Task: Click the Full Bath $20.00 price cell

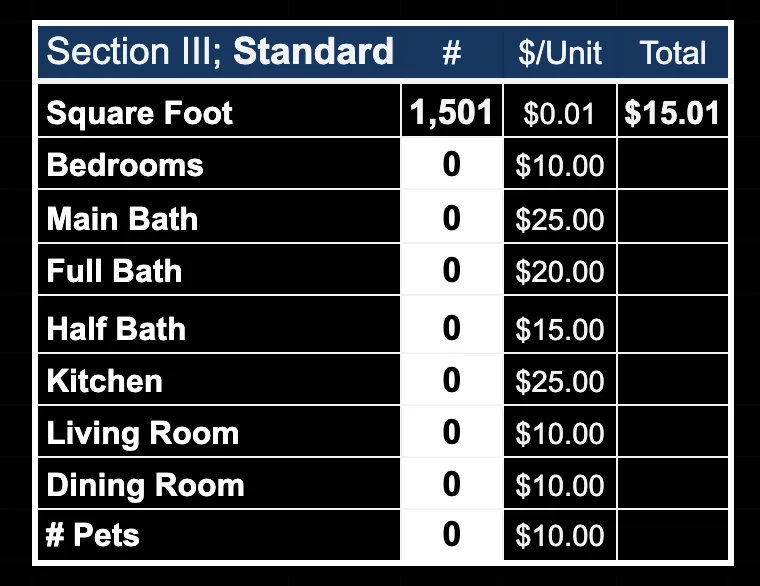Action: click(x=560, y=269)
